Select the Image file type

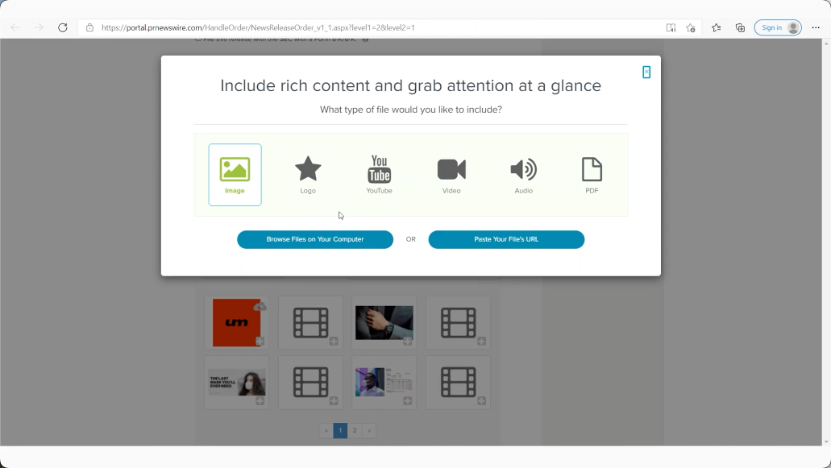pos(235,174)
